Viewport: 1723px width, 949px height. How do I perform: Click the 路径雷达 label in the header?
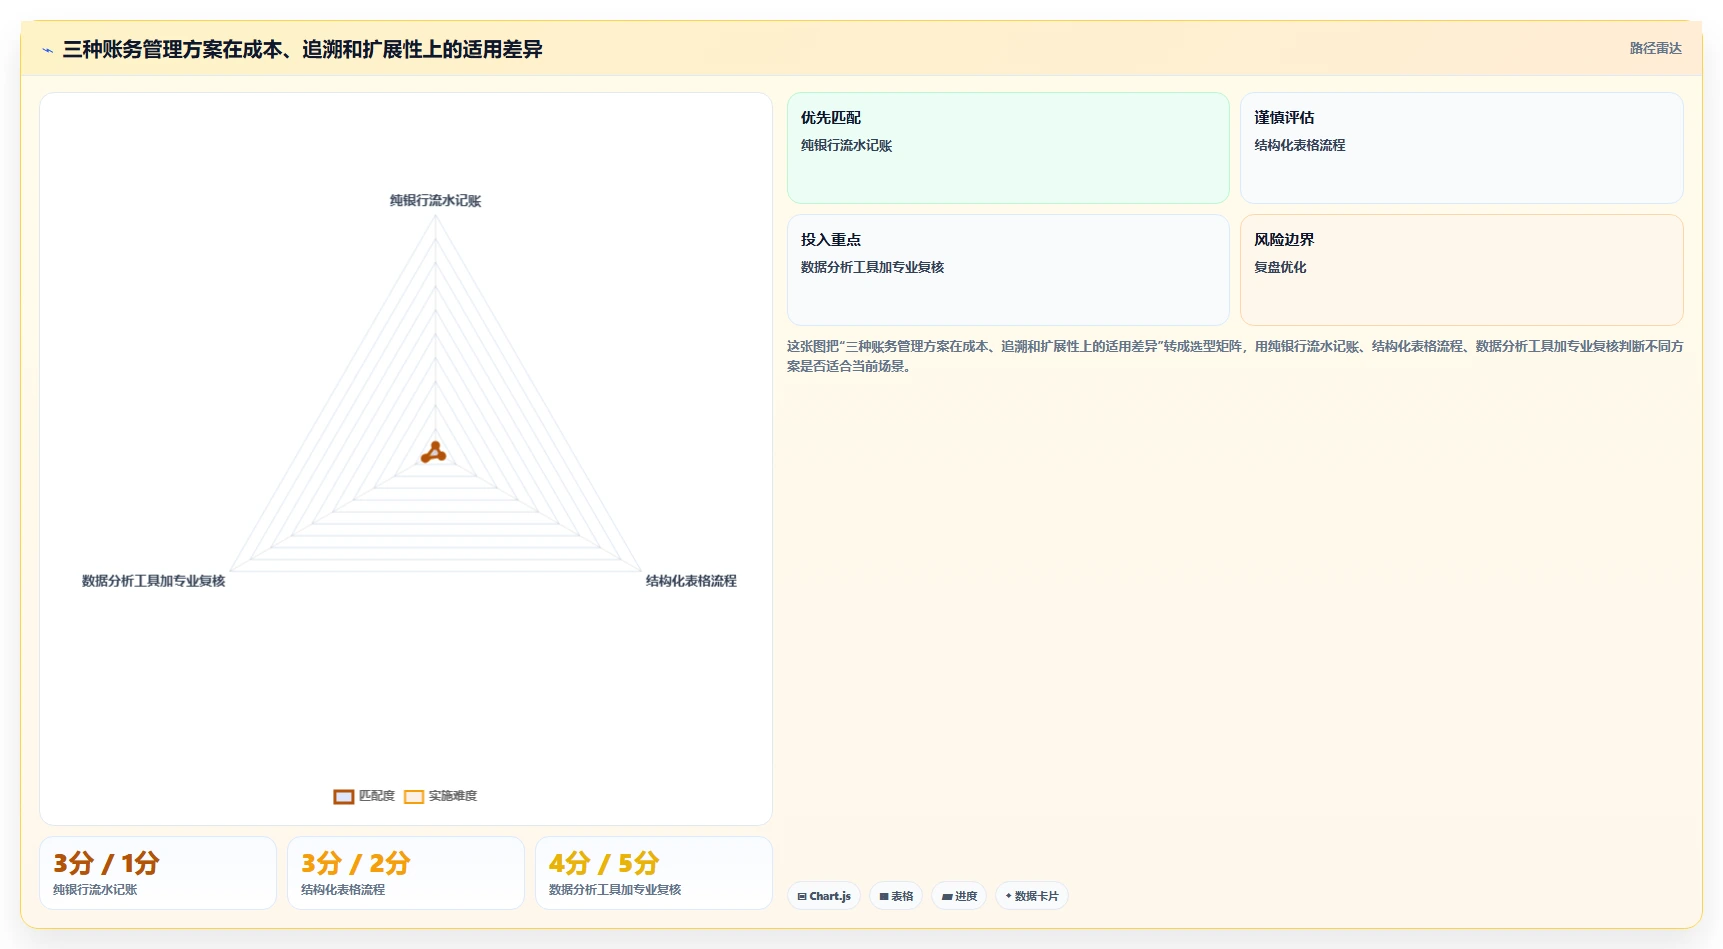pos(1655,48)
